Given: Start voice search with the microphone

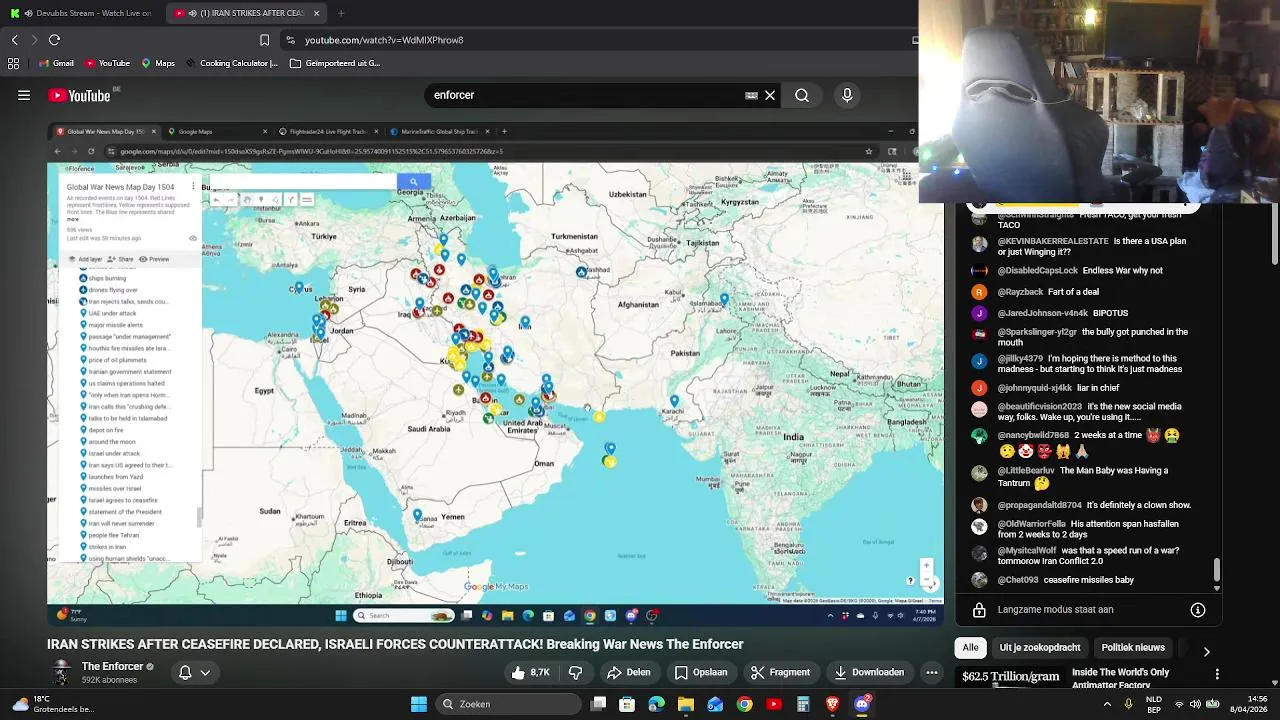Looking at the screenshot, I should [x=847, y=95].
